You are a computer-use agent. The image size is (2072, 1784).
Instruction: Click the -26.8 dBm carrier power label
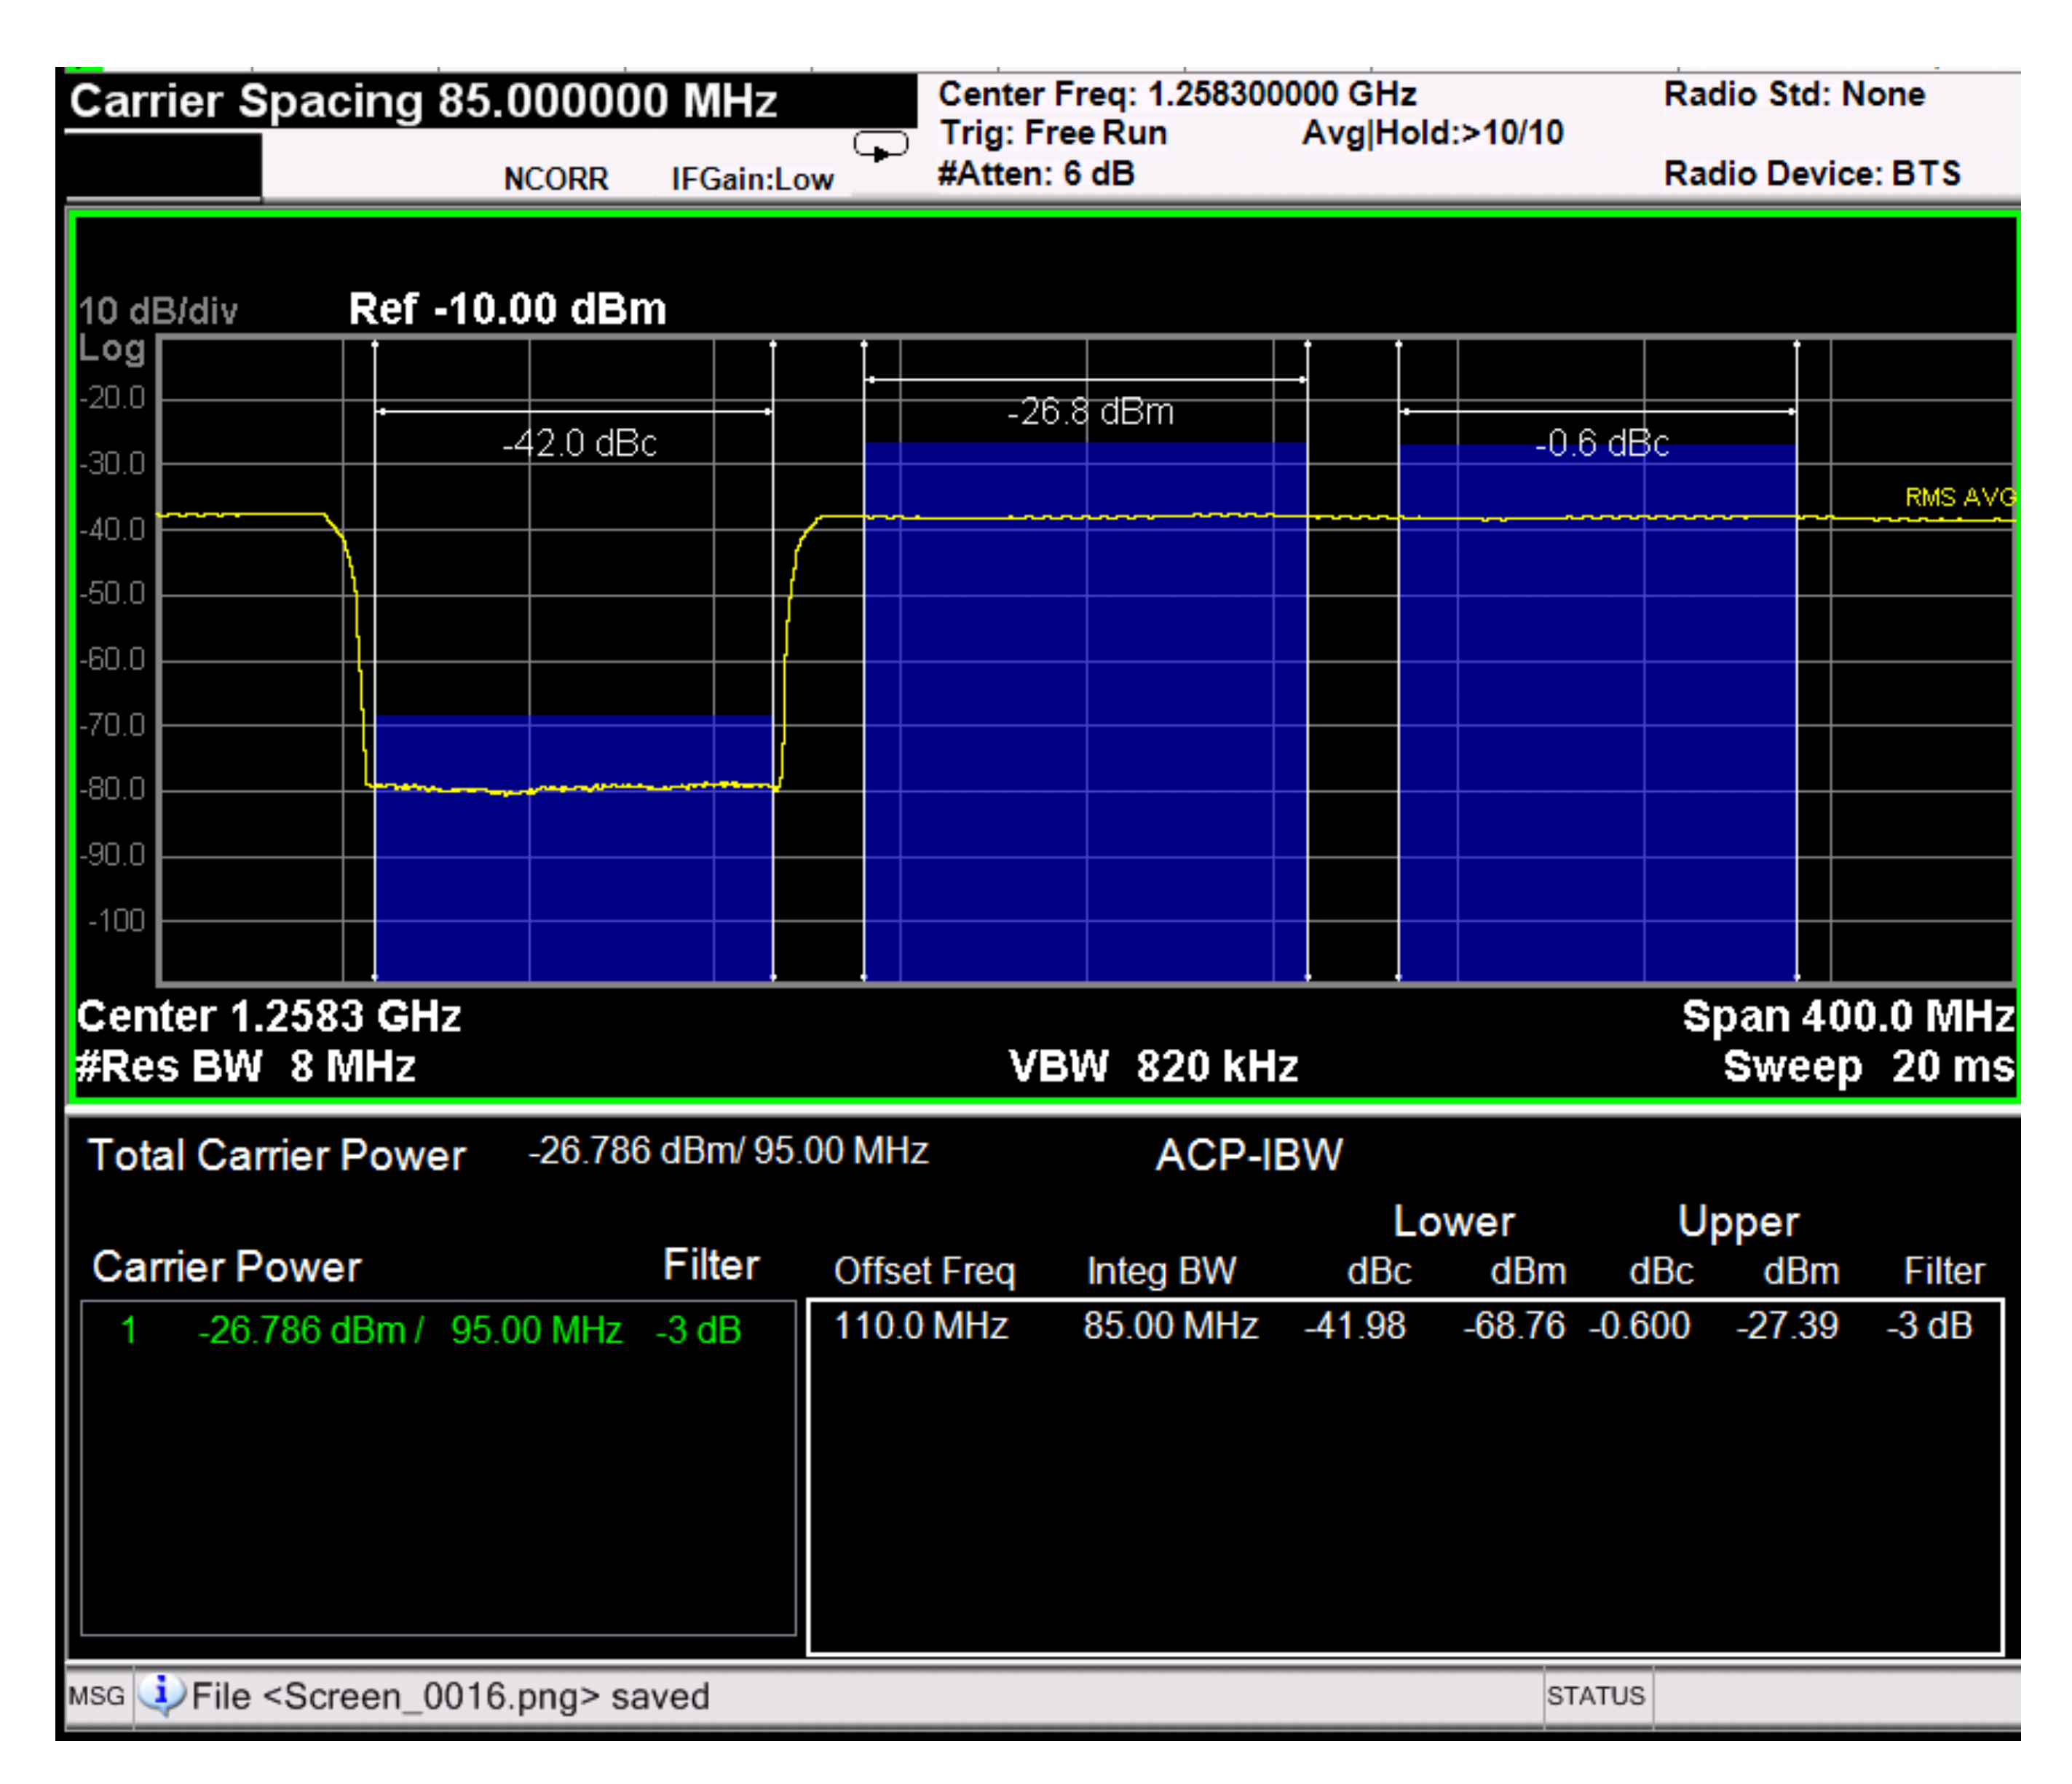(x=1090, y=412)
